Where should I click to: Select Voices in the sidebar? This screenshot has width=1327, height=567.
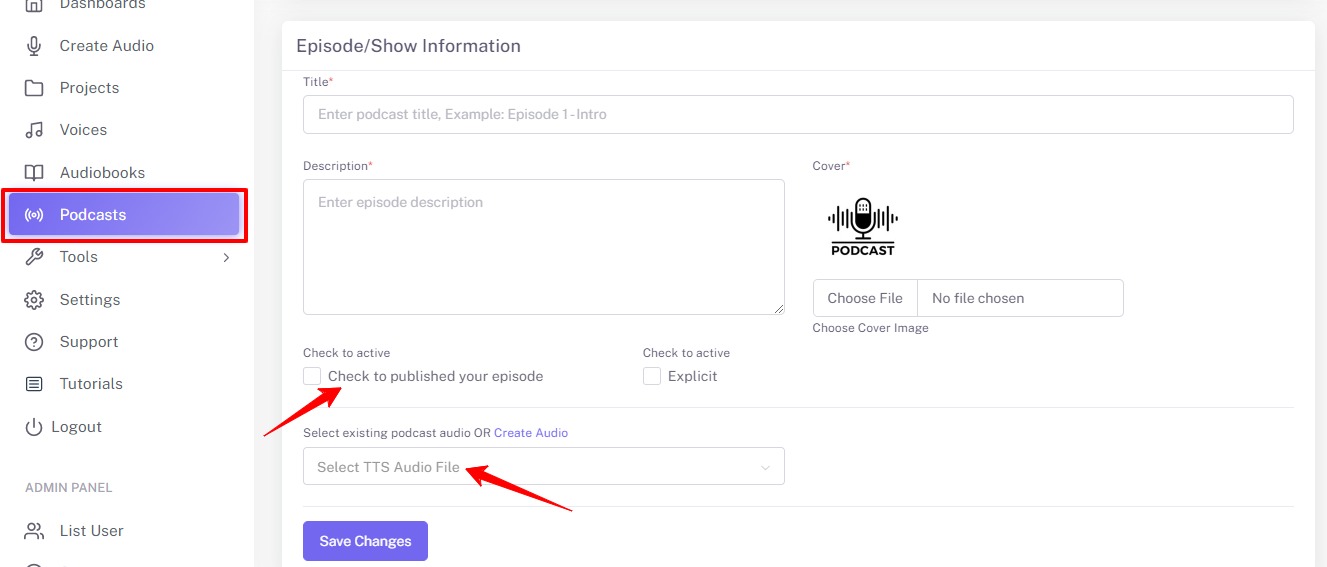click(x=83, y=130)
